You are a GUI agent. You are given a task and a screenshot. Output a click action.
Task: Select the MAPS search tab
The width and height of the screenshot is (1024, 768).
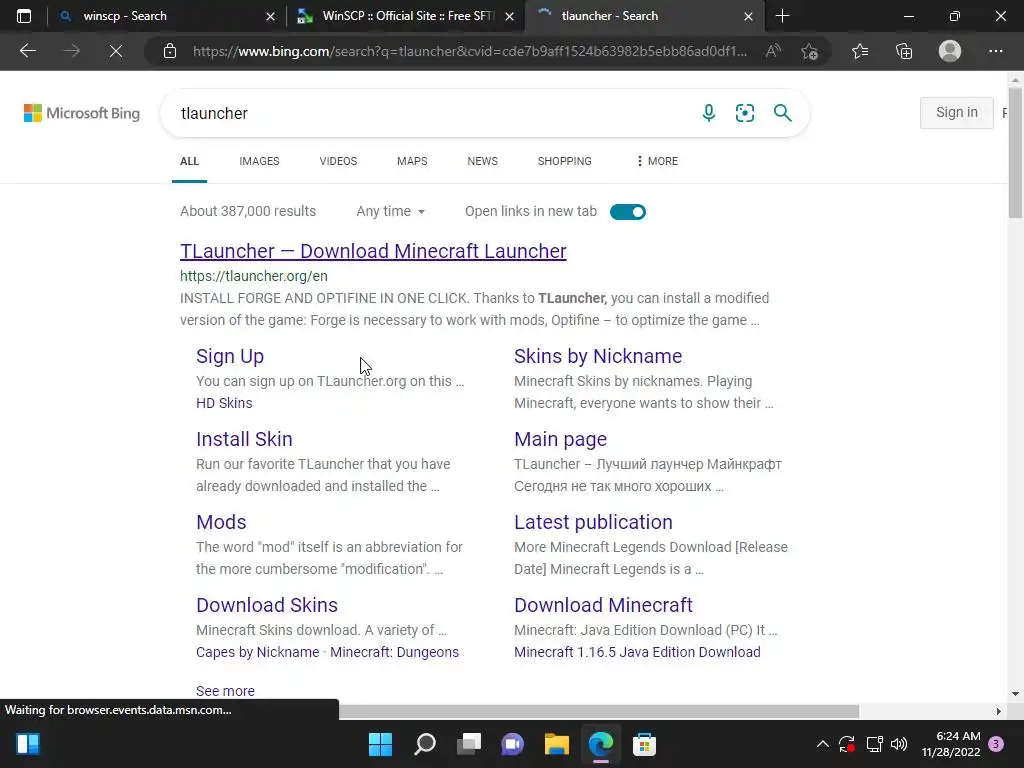412,161
